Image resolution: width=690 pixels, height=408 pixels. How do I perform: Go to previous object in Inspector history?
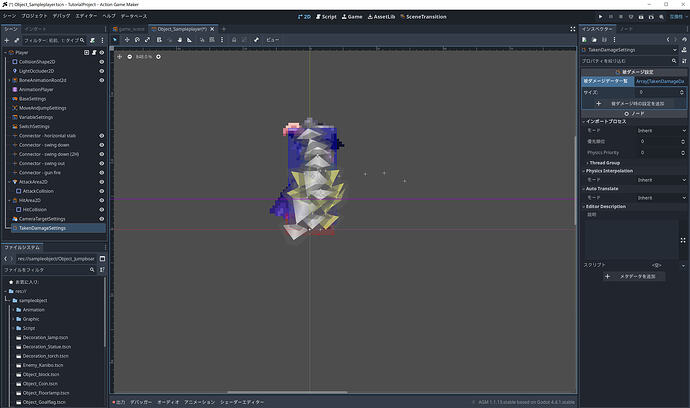668,40
